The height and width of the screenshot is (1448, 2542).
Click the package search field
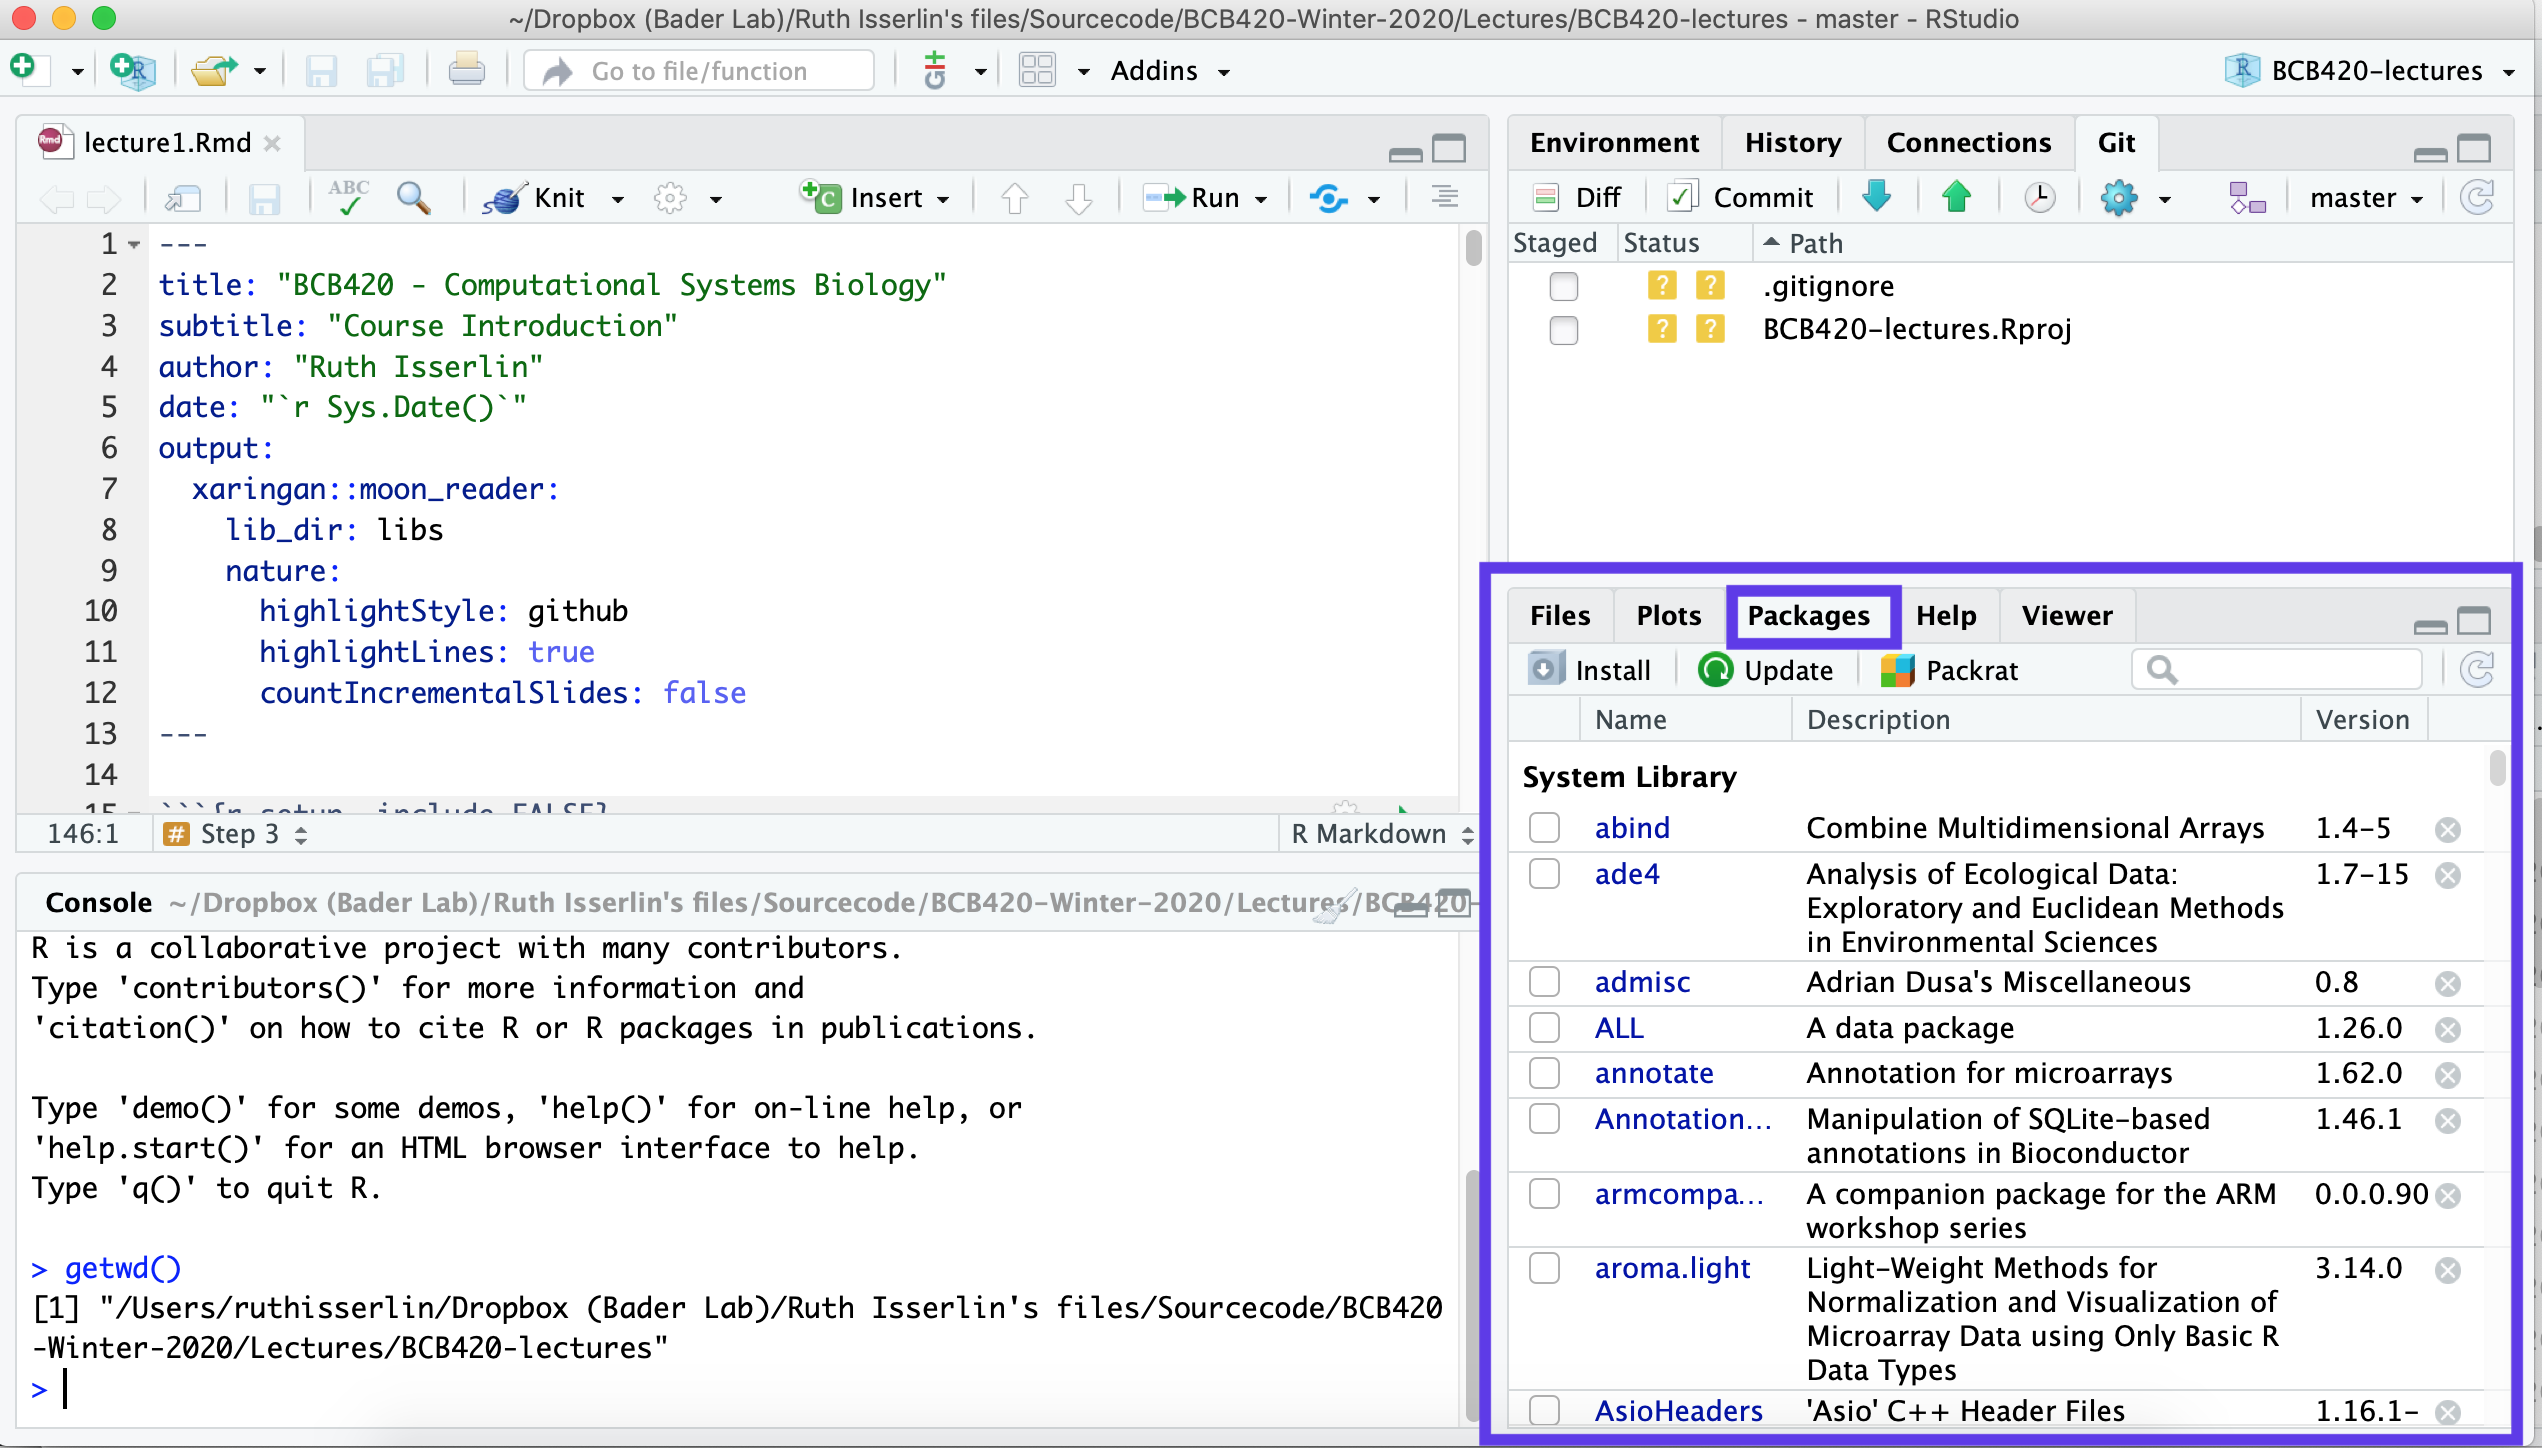point(2277,670)
